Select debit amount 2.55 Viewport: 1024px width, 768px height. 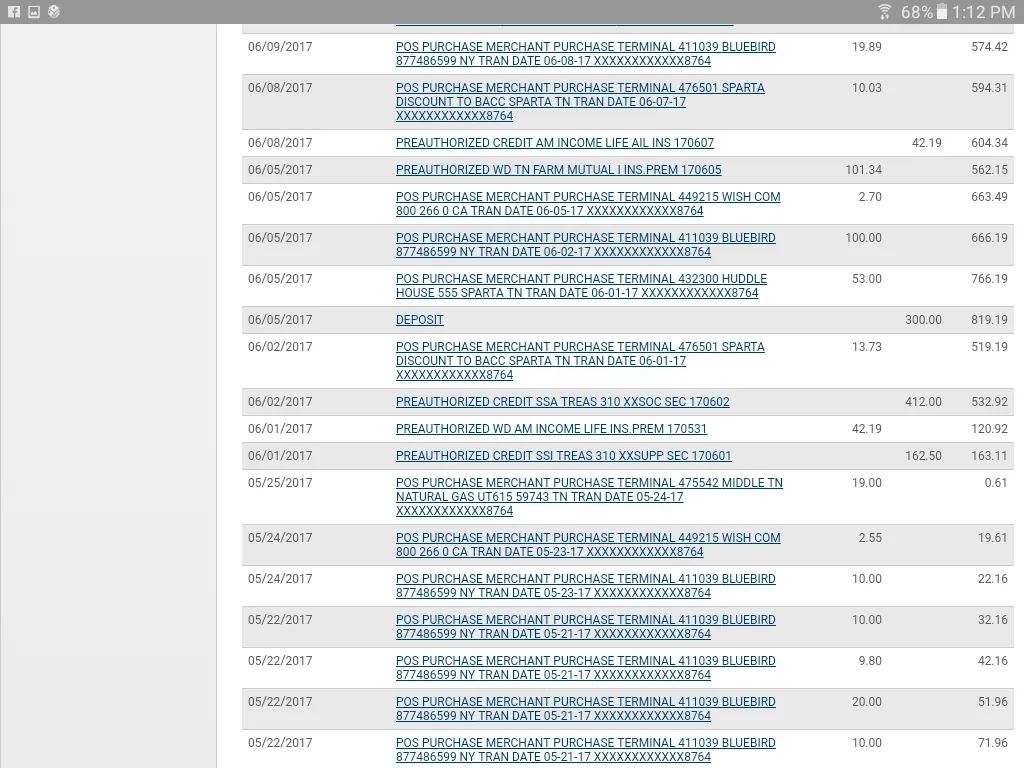870,538
